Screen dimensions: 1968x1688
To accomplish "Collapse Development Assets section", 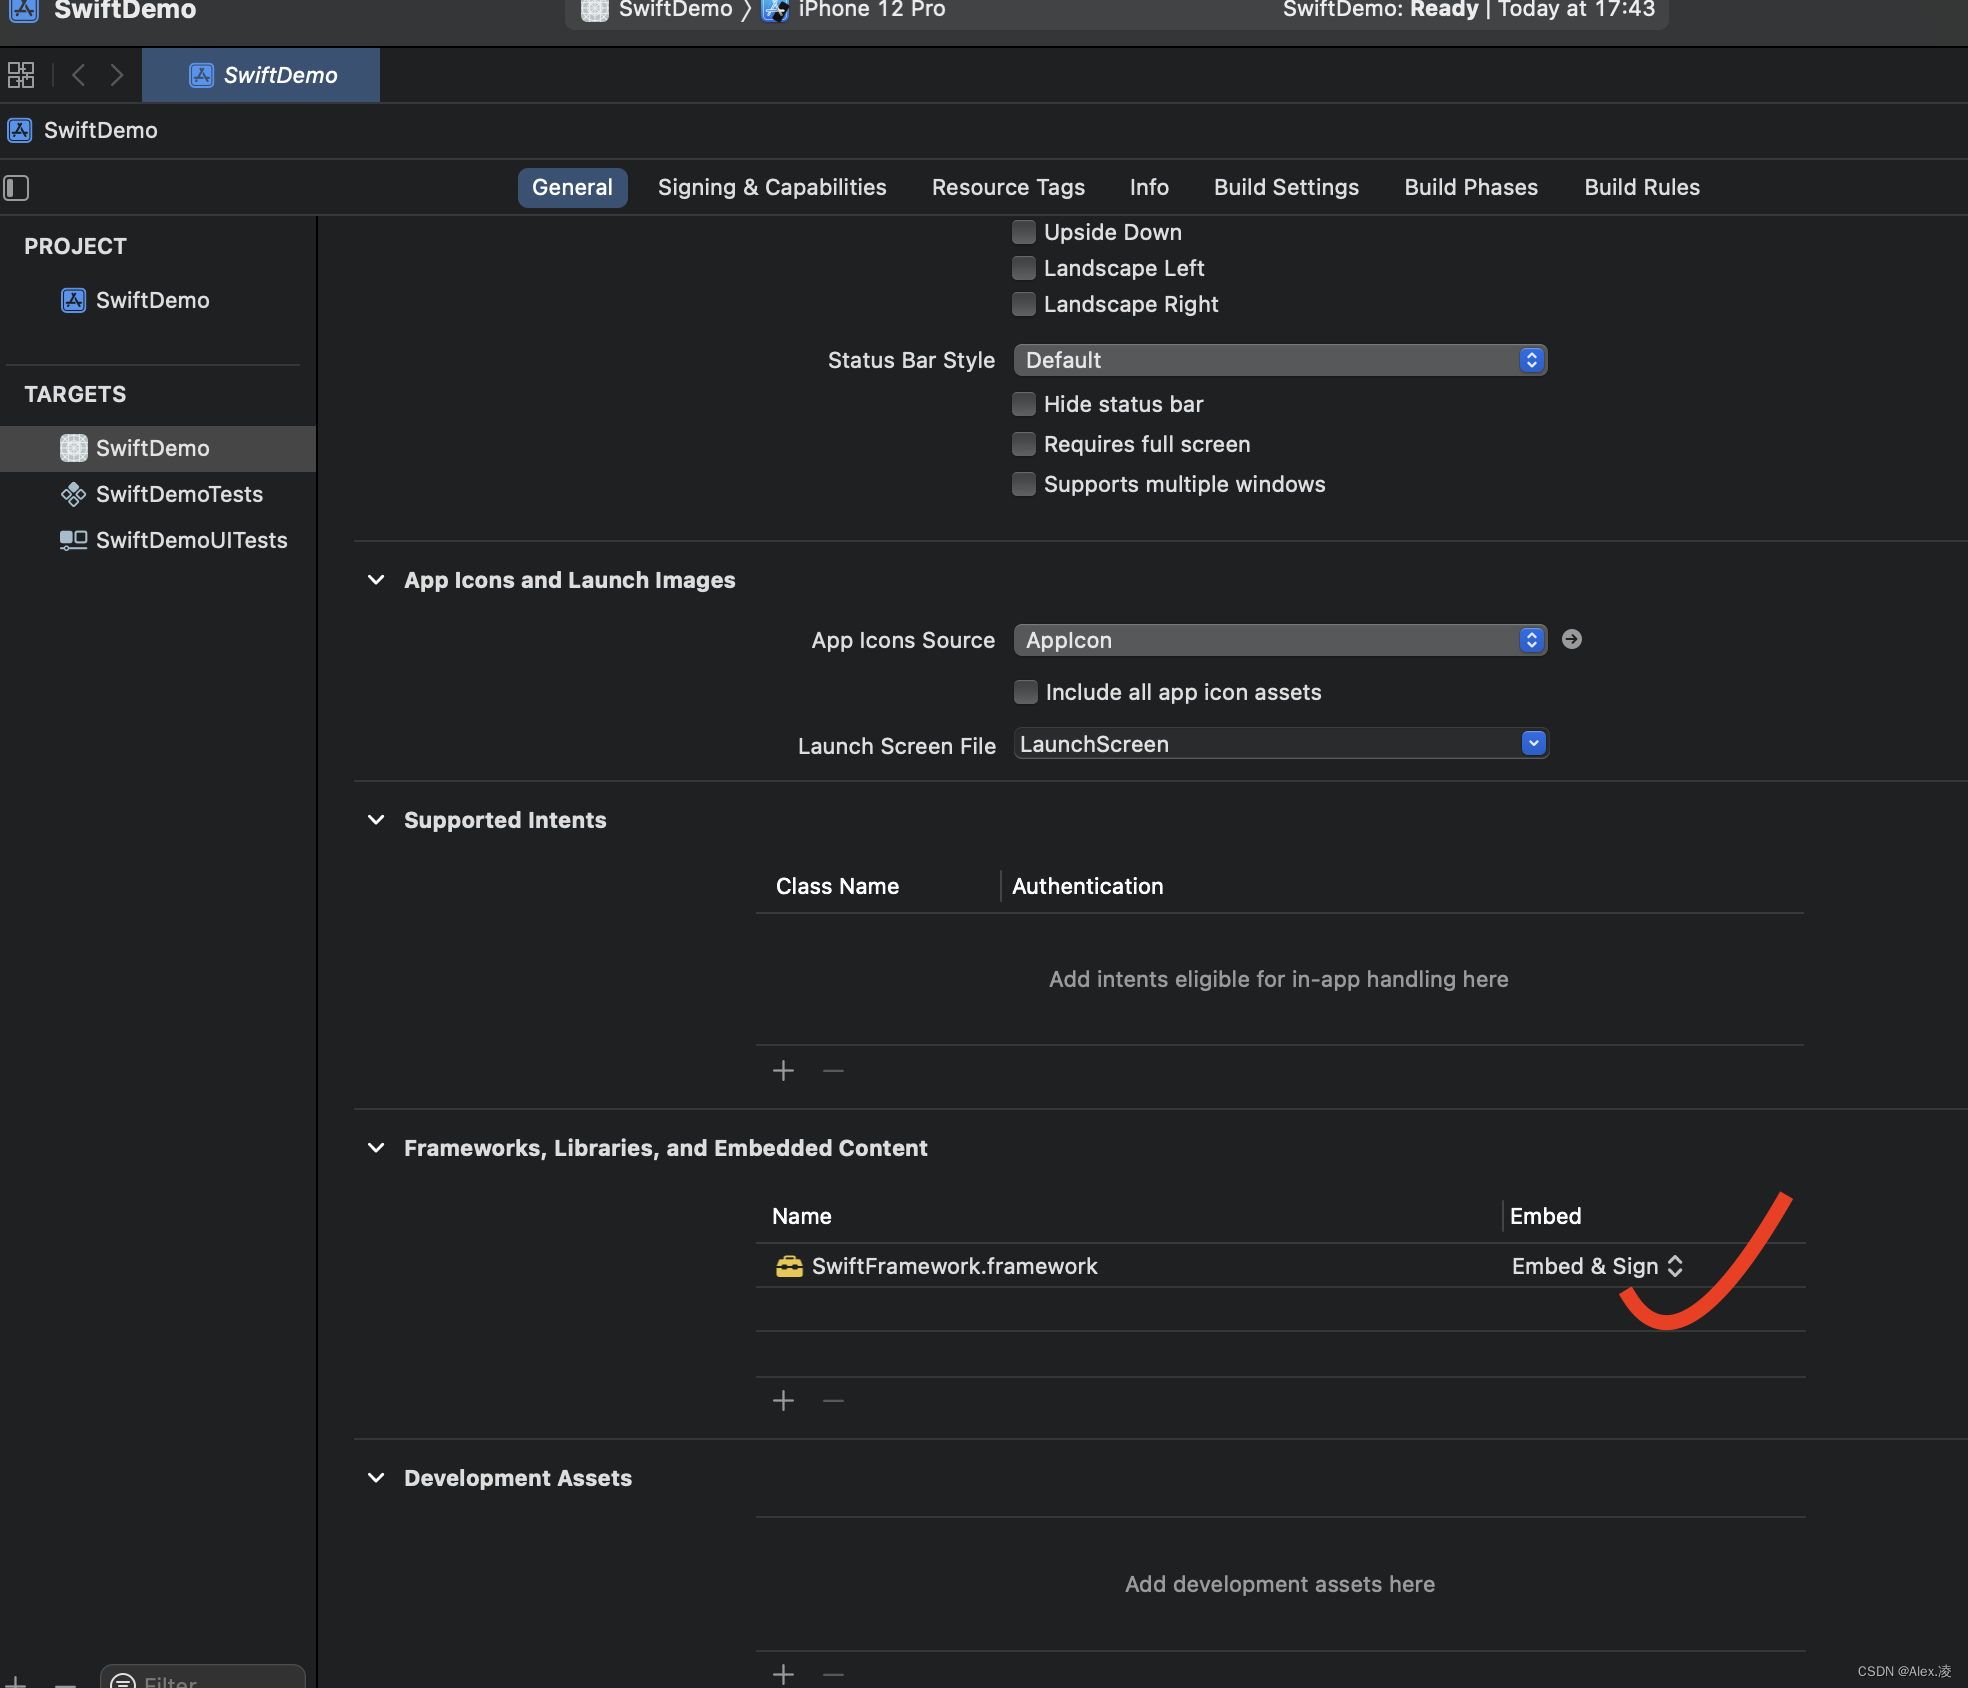I will (376, 1478).
